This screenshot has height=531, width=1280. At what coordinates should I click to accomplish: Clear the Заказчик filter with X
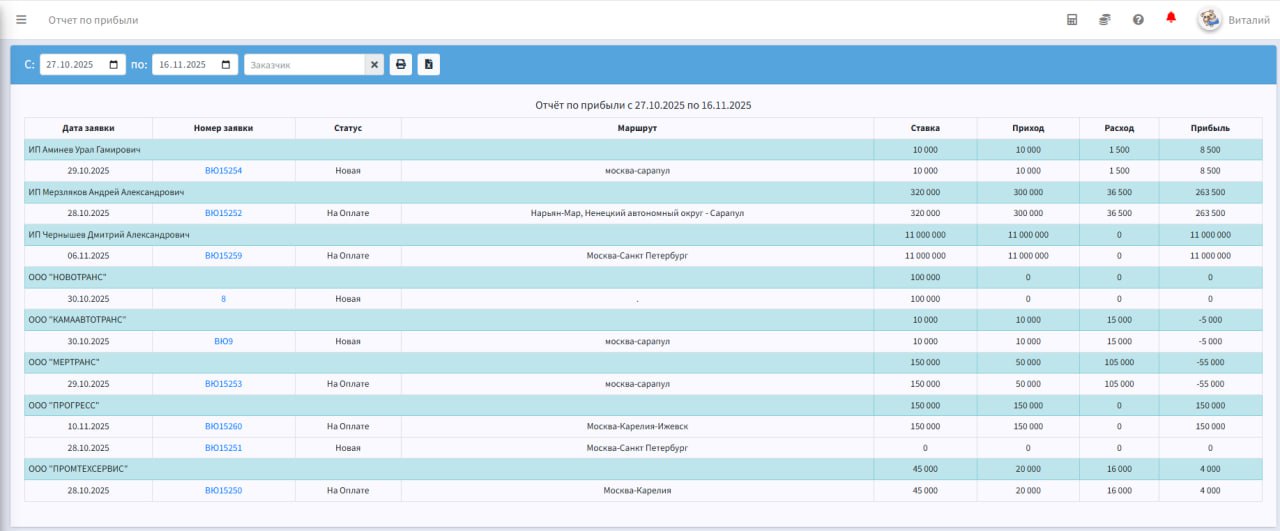point(374,64)
